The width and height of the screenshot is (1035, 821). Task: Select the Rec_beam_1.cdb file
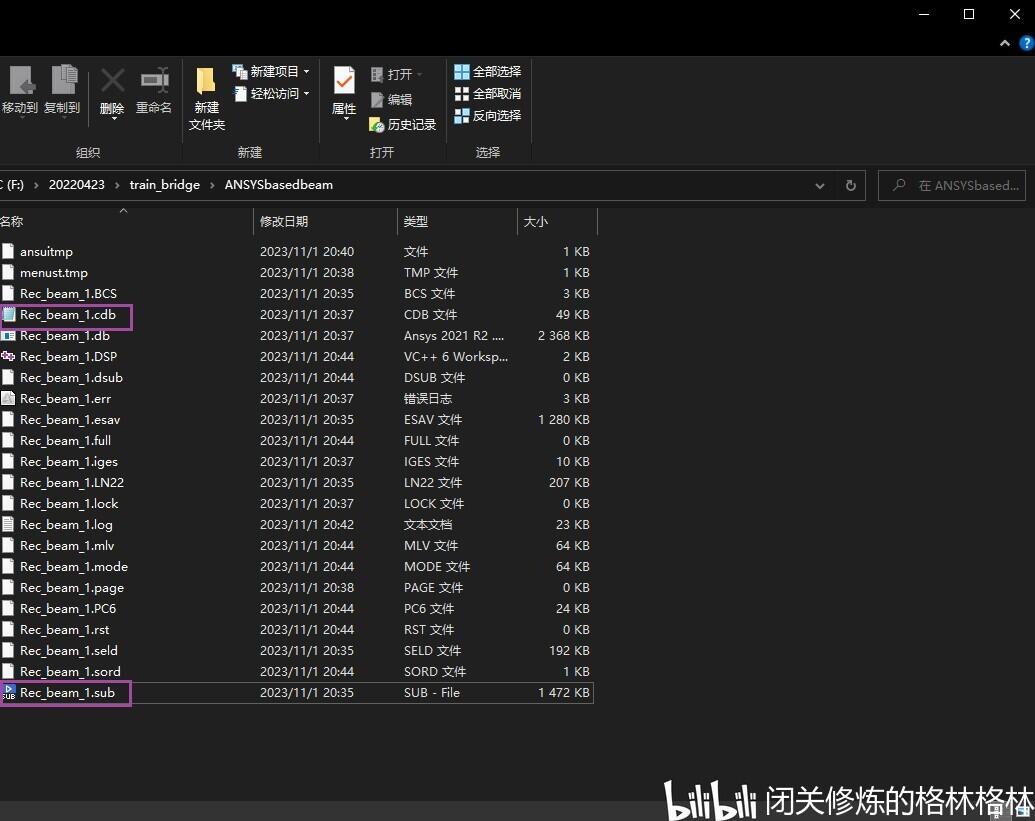pos(67,315)
